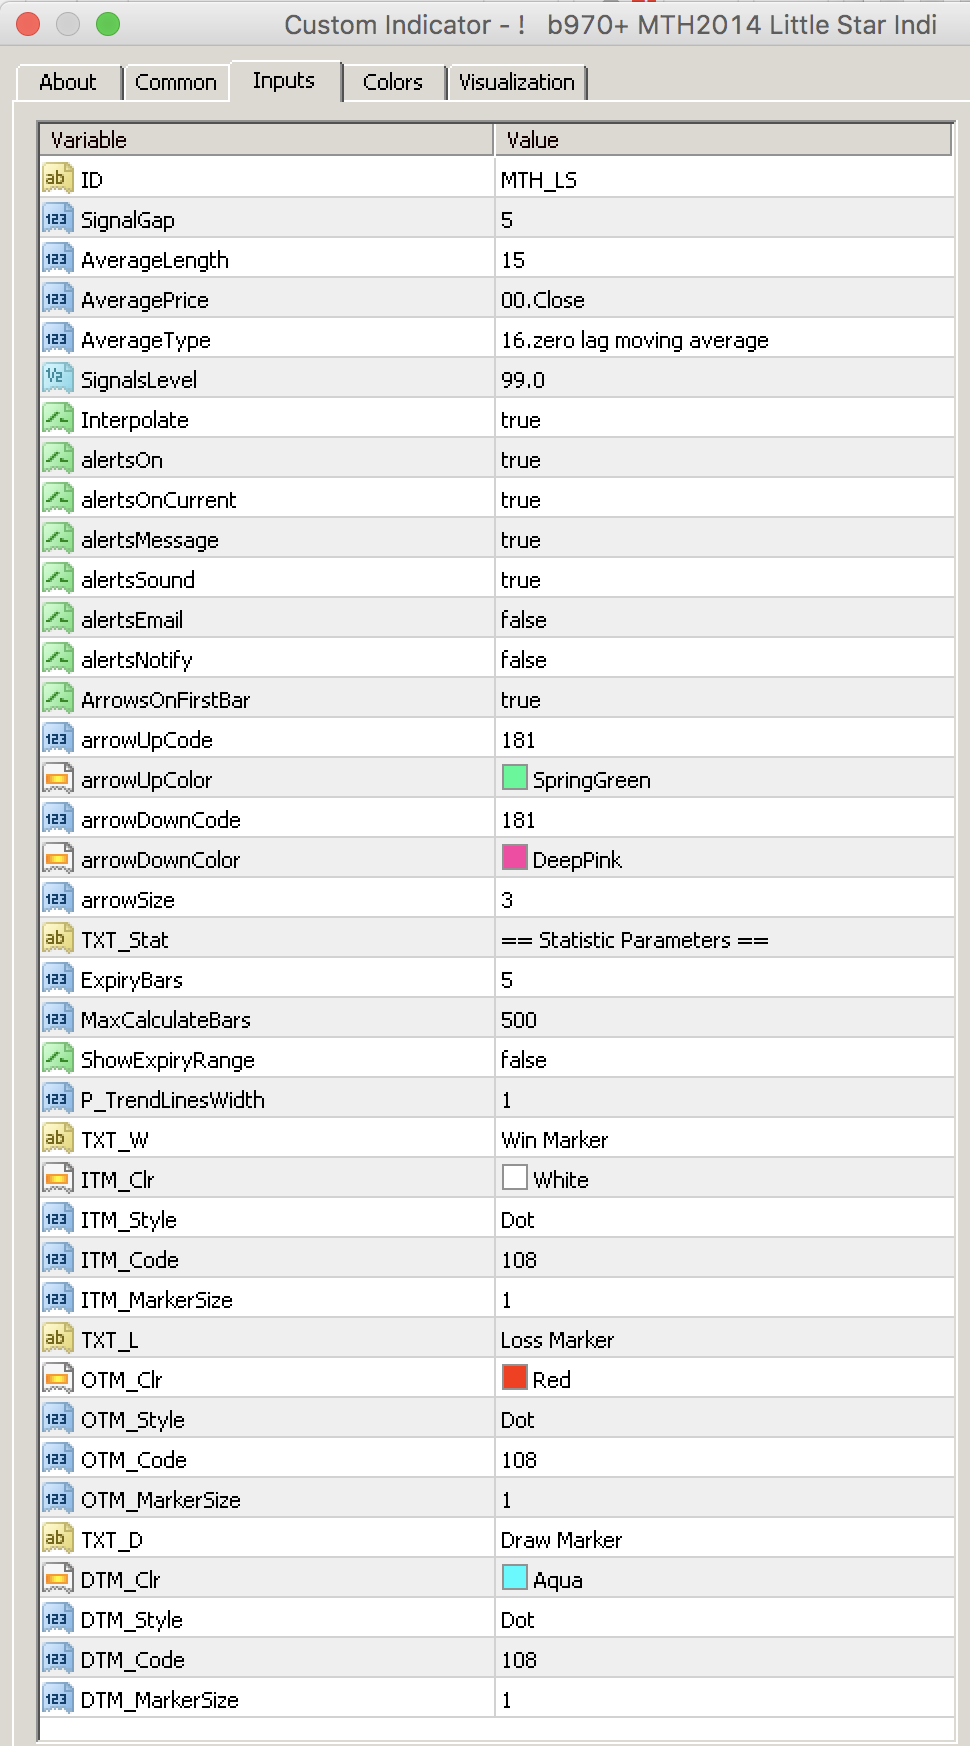Click the boolean icon beside ShowExpiryRange
The image size is (970, 1746).
tap(57, 1059)
